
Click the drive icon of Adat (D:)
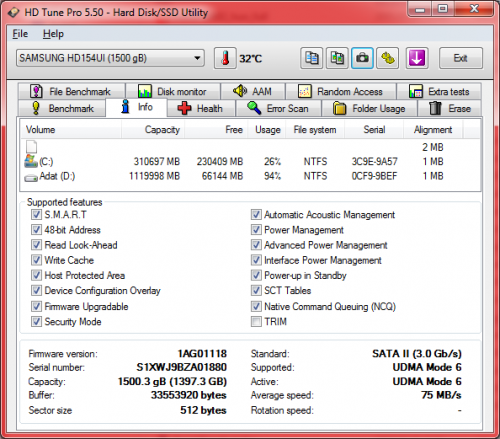pos(31,178)
